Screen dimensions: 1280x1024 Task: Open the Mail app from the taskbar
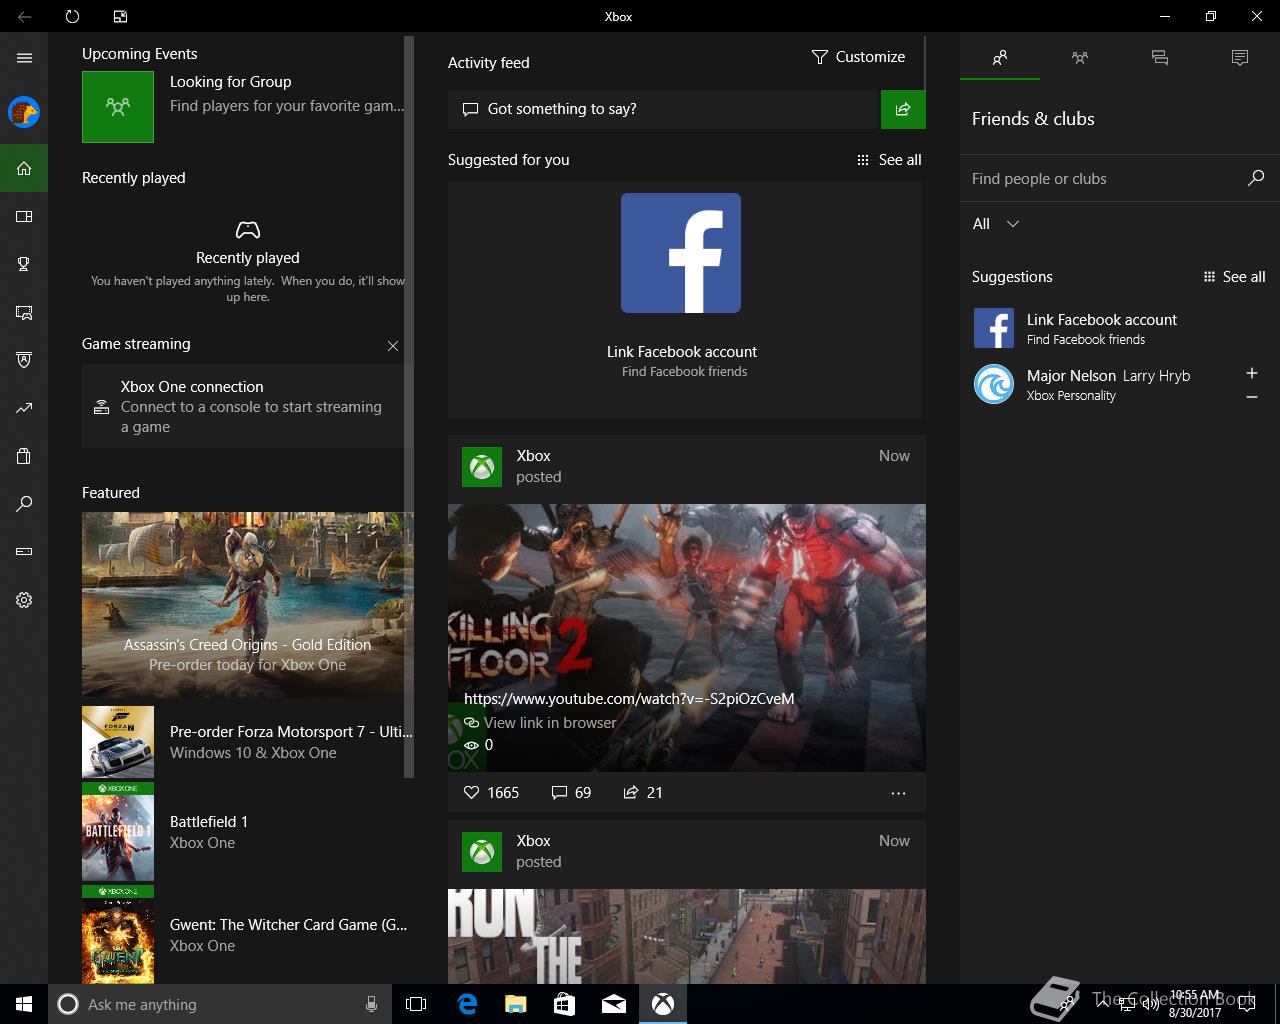click(614, 1004)
